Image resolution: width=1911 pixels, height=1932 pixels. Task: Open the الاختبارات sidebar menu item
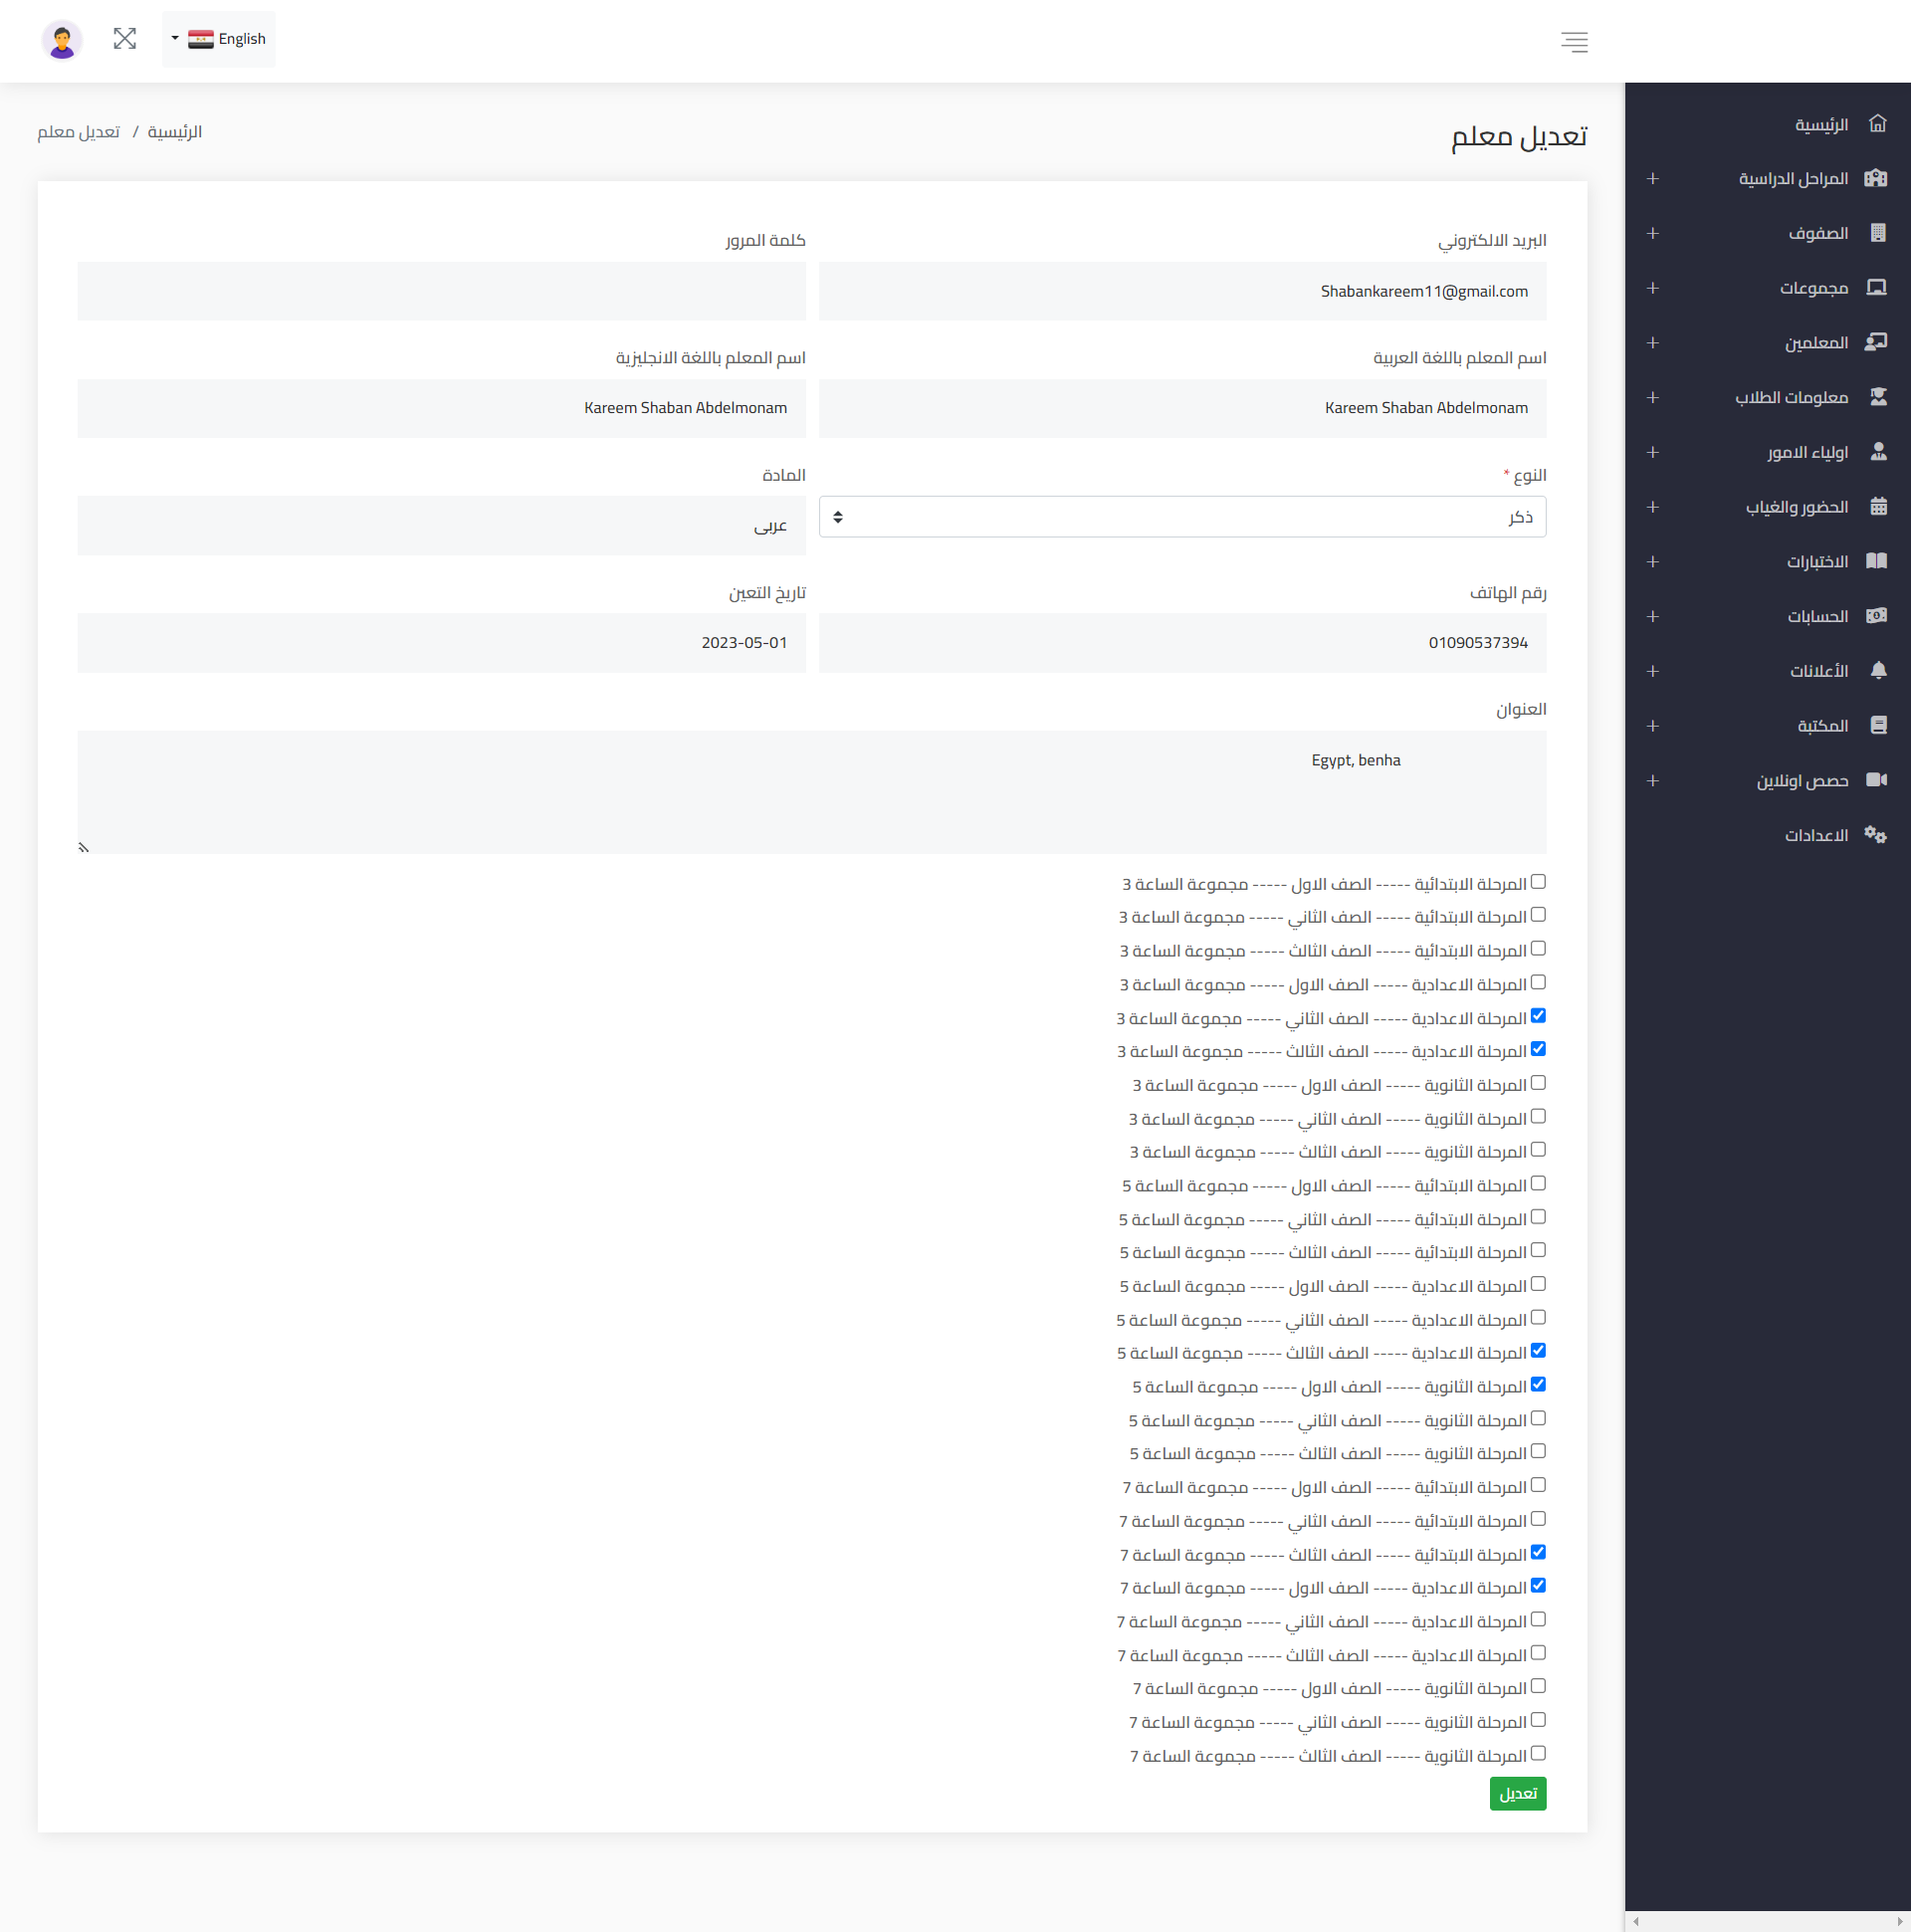pyautogui.click(x=1816, y=562)
